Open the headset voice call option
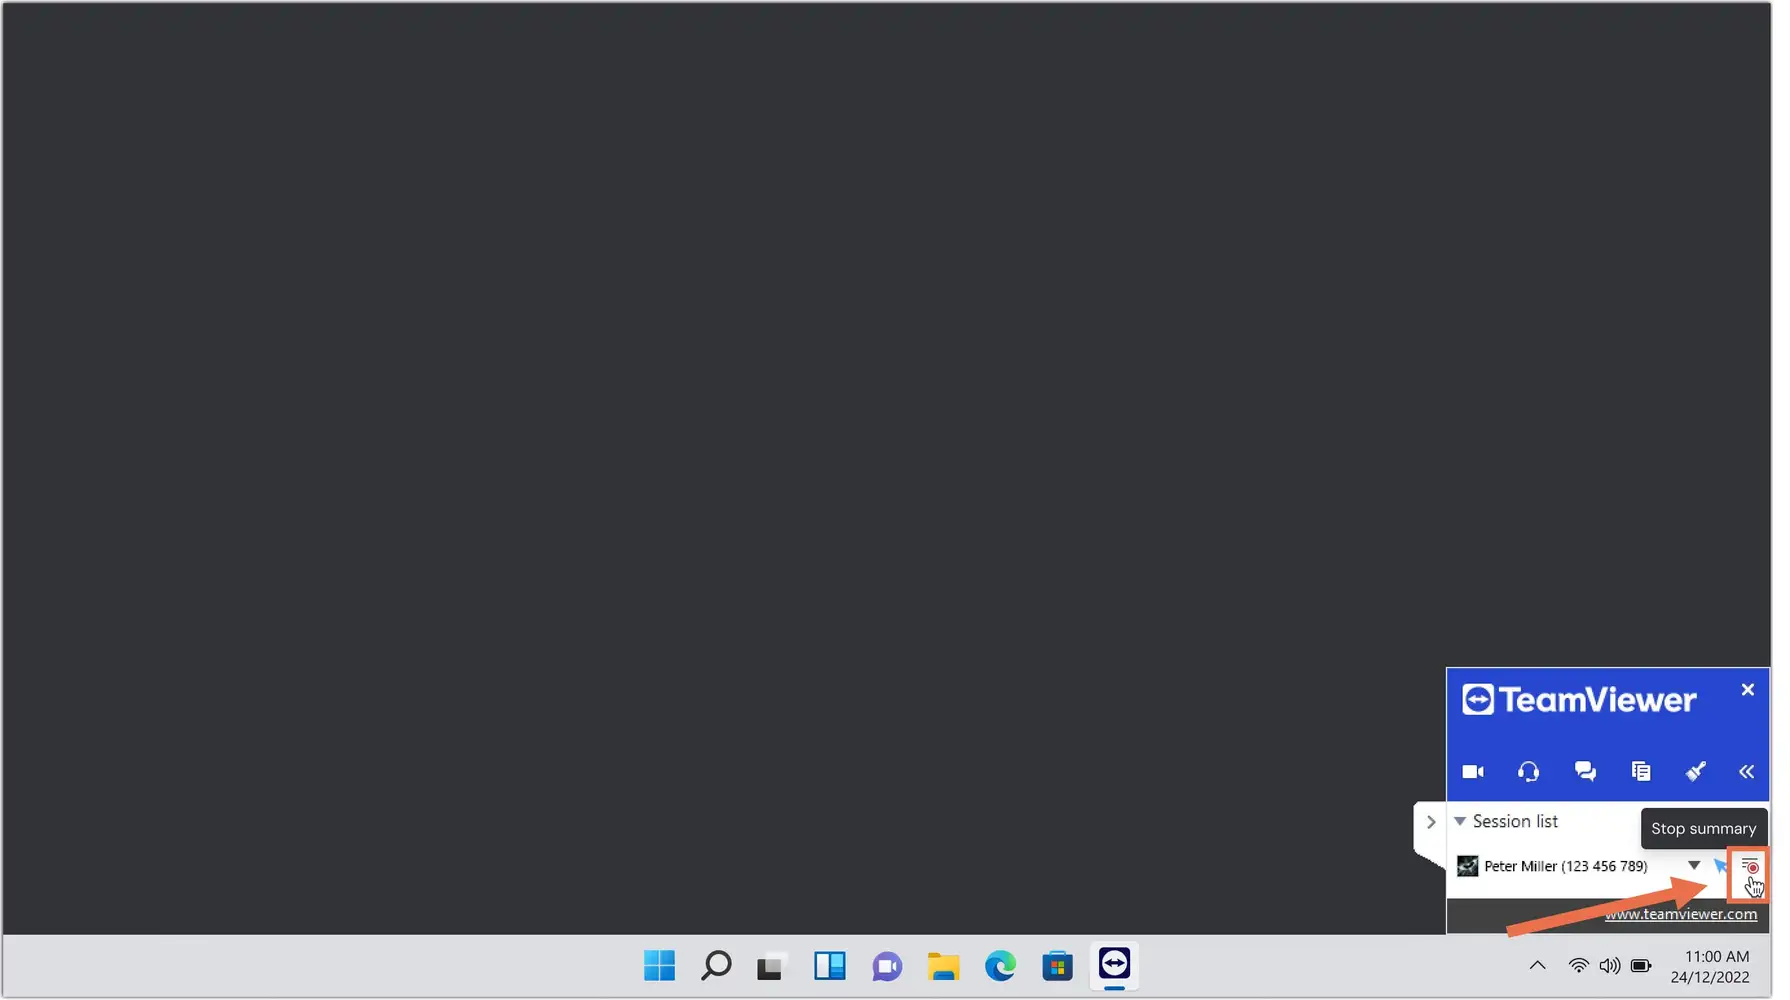The image size is (1790, 1000). coord(1528,771)
